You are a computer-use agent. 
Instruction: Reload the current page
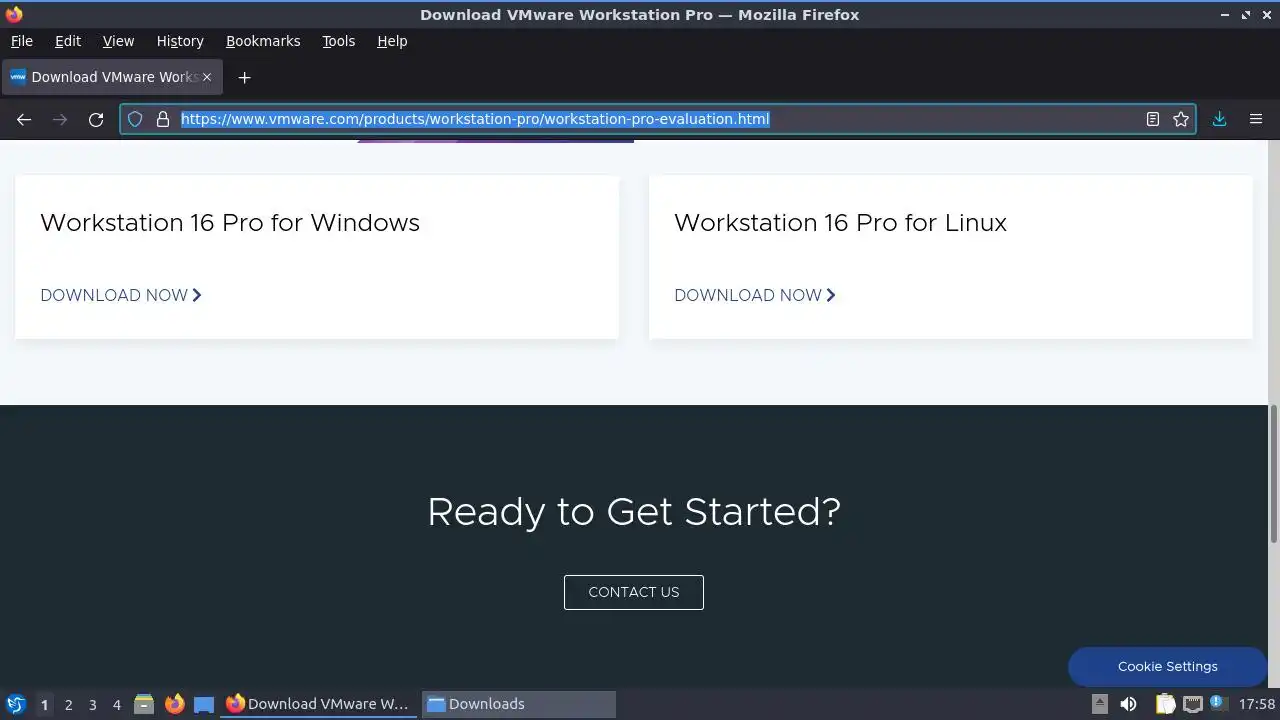96,119
